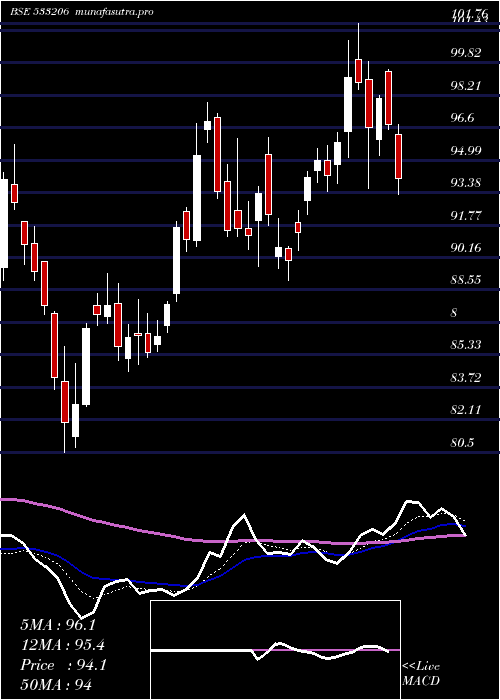This screenshot has height=700, width=500.
Task: Click the munafasutra.pro site label
Action: point(112,12)
